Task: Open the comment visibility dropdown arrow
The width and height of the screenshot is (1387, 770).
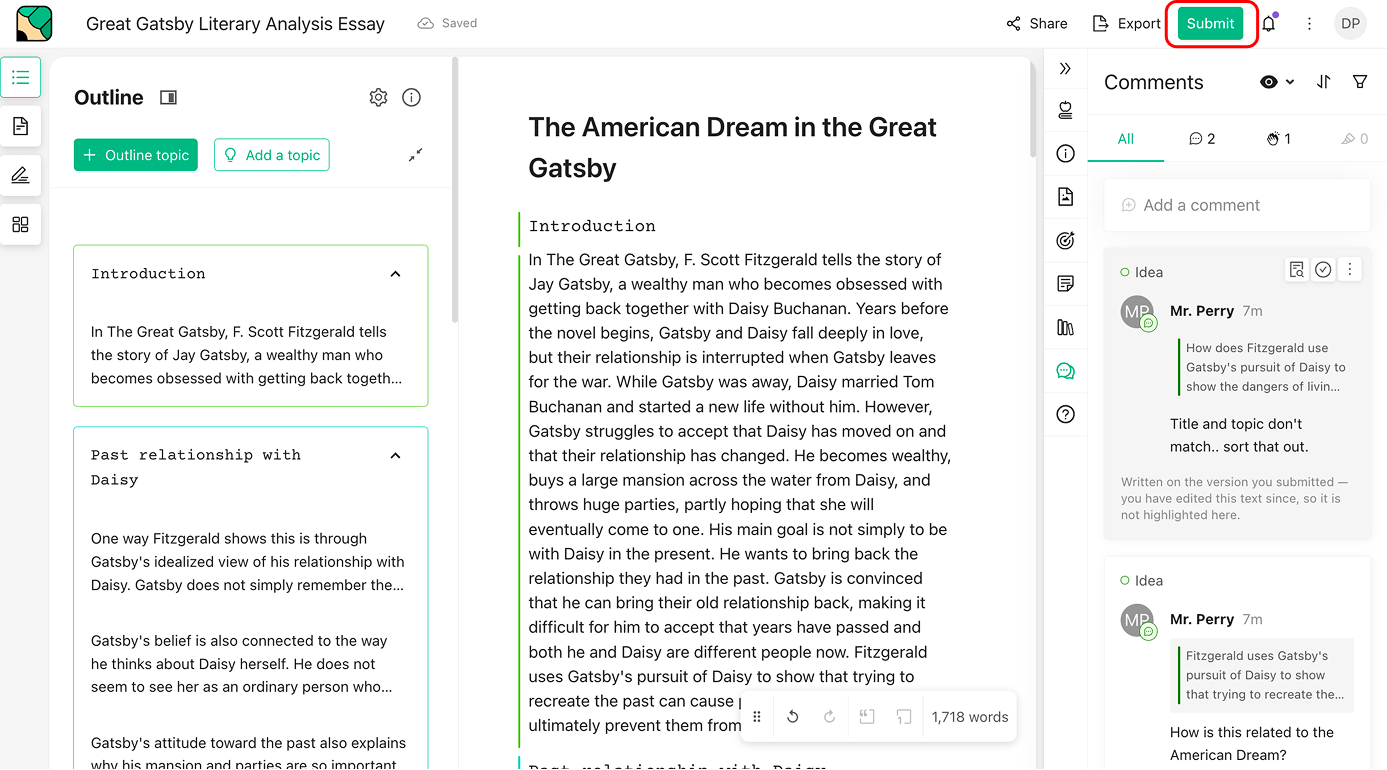Action: (x=1290, y=82)
